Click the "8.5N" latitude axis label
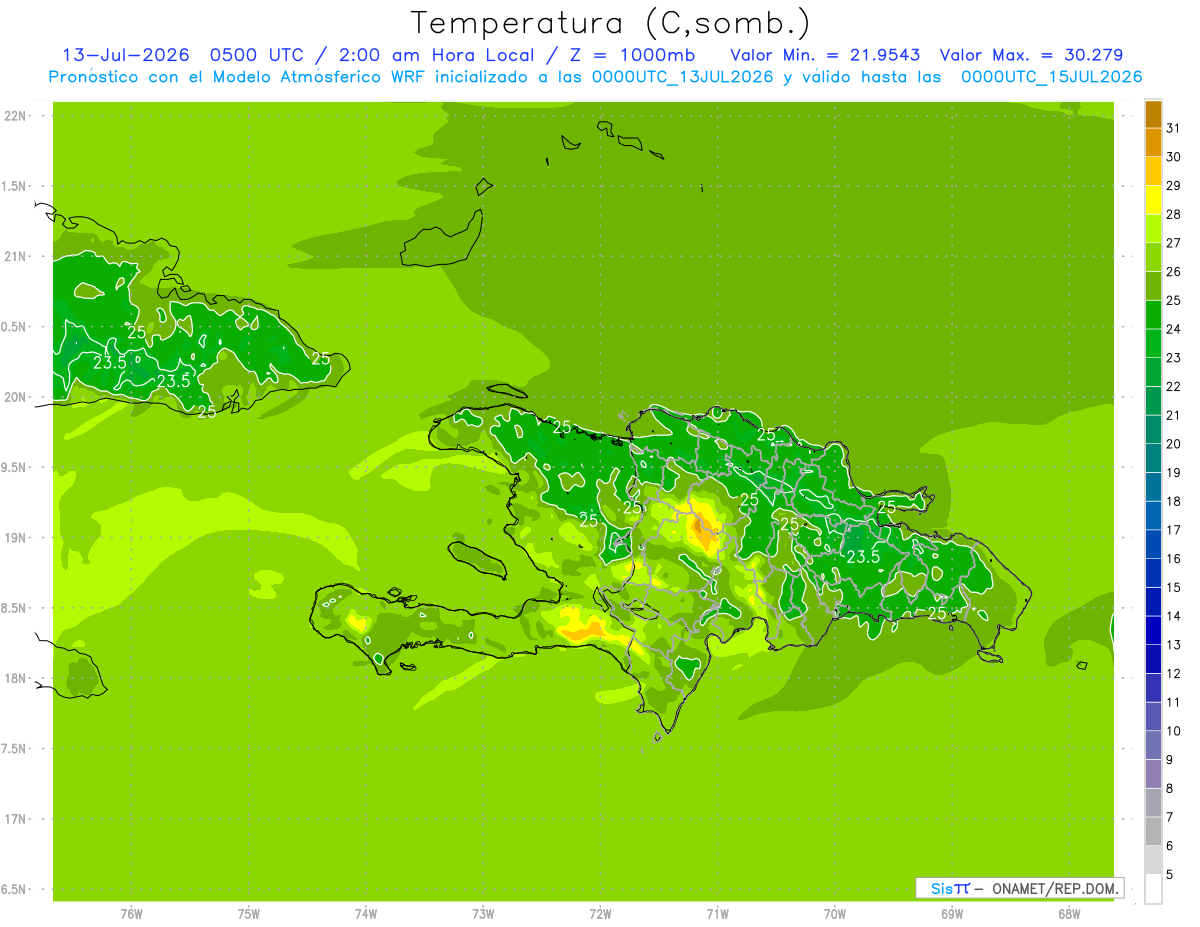1200x927 pixels. 15,608
